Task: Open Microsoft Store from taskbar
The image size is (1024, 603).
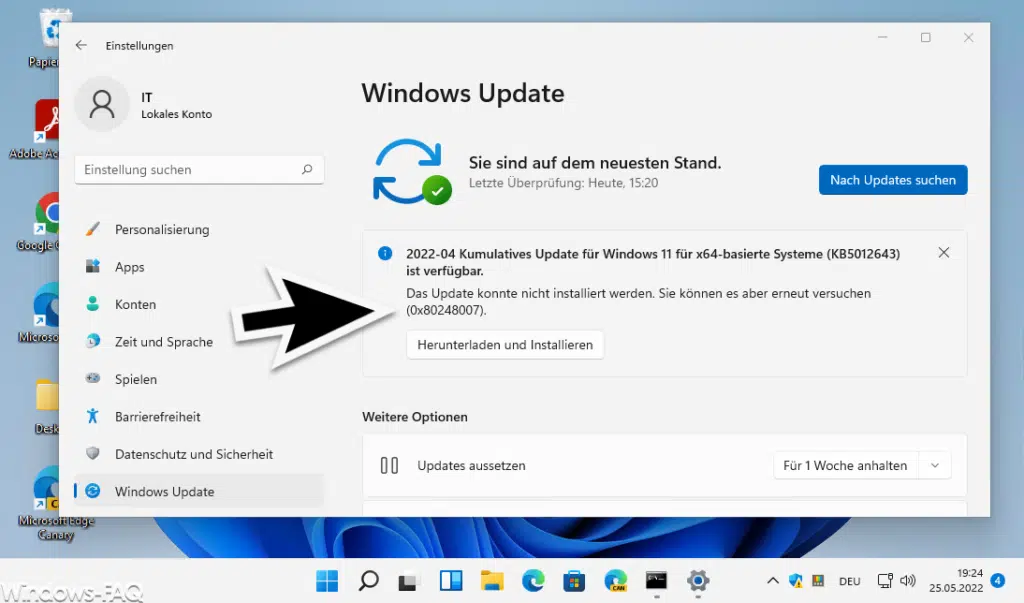Action: (573, 581)
